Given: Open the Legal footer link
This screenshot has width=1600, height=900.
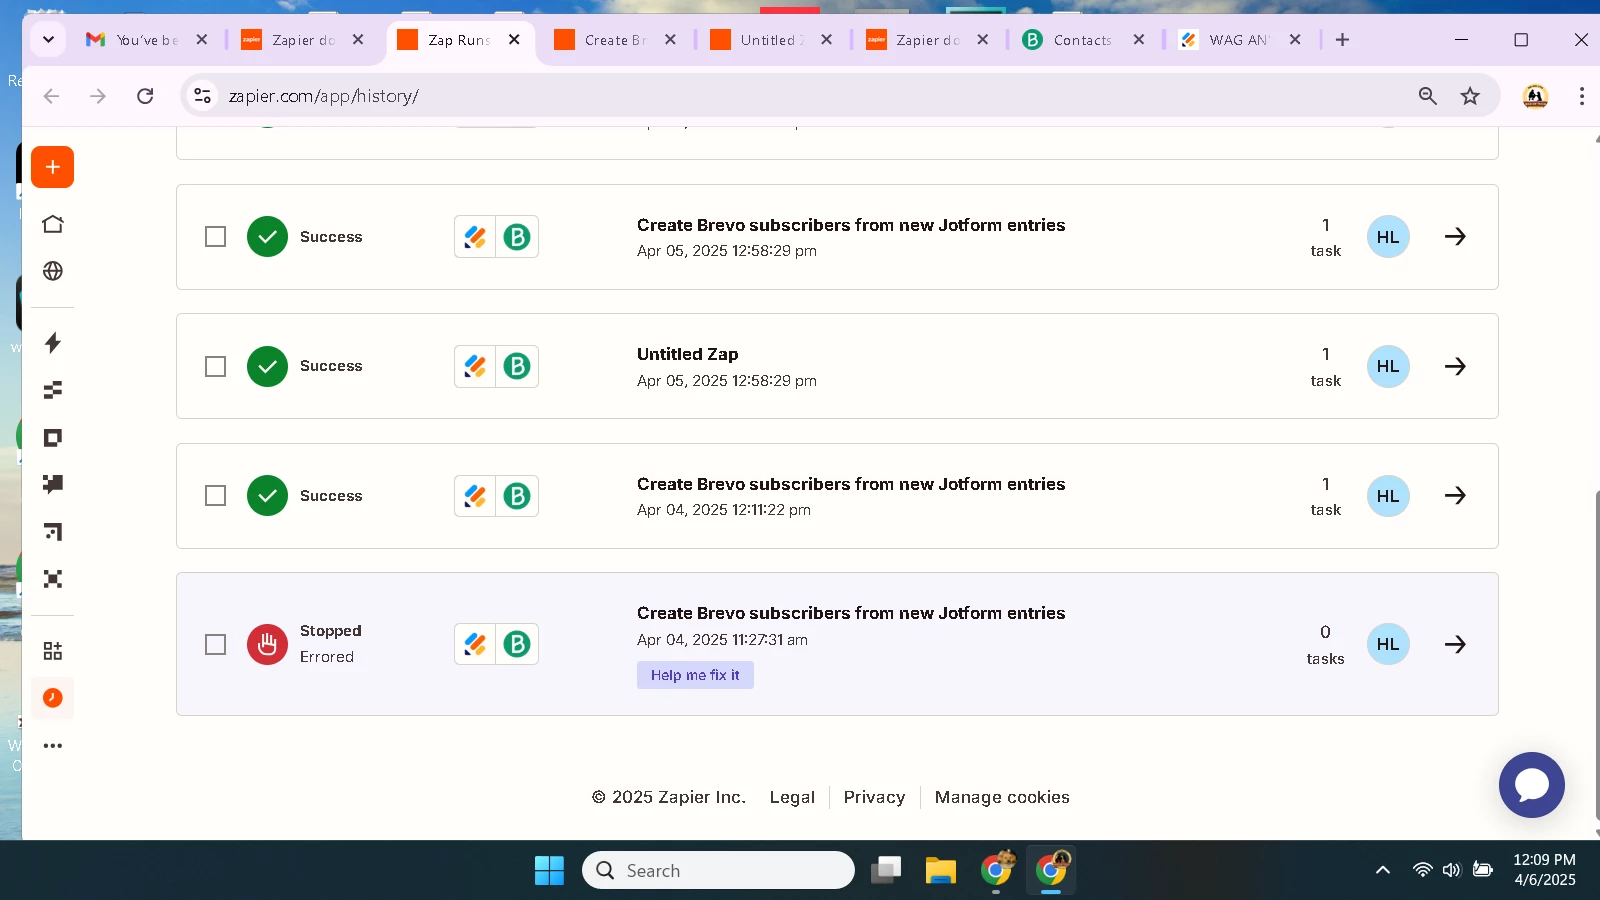Looking at the screenshot, I should (x=792, y=797).
